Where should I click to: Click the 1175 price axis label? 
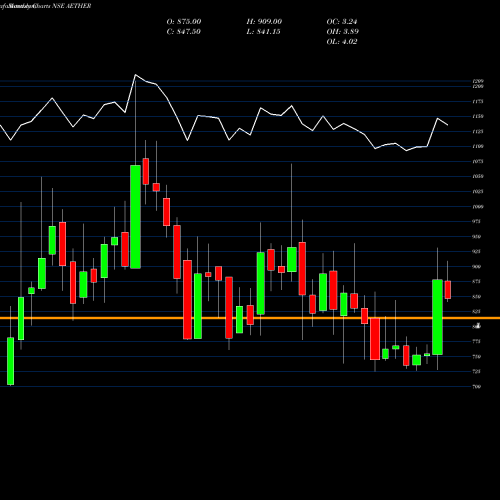click(478, 101)
